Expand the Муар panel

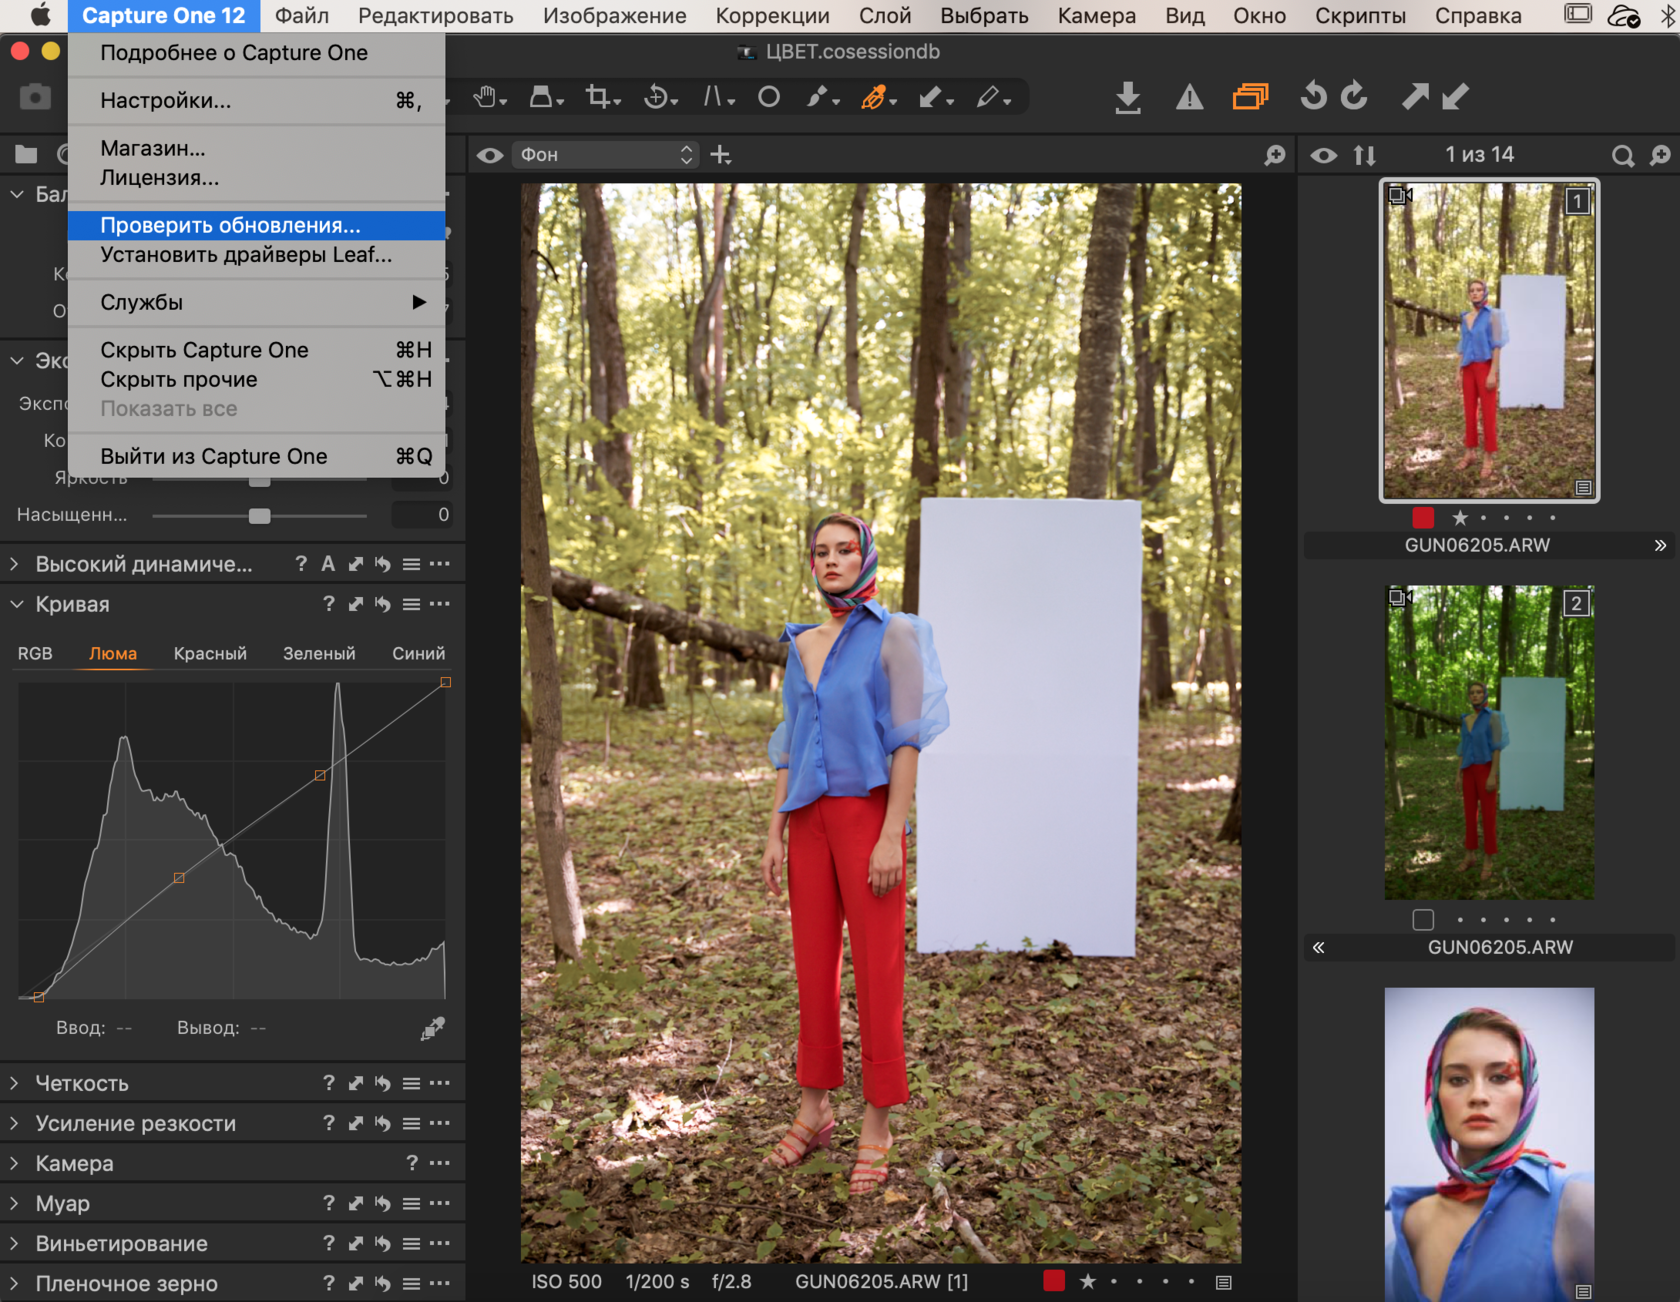tap(15, 1203)
